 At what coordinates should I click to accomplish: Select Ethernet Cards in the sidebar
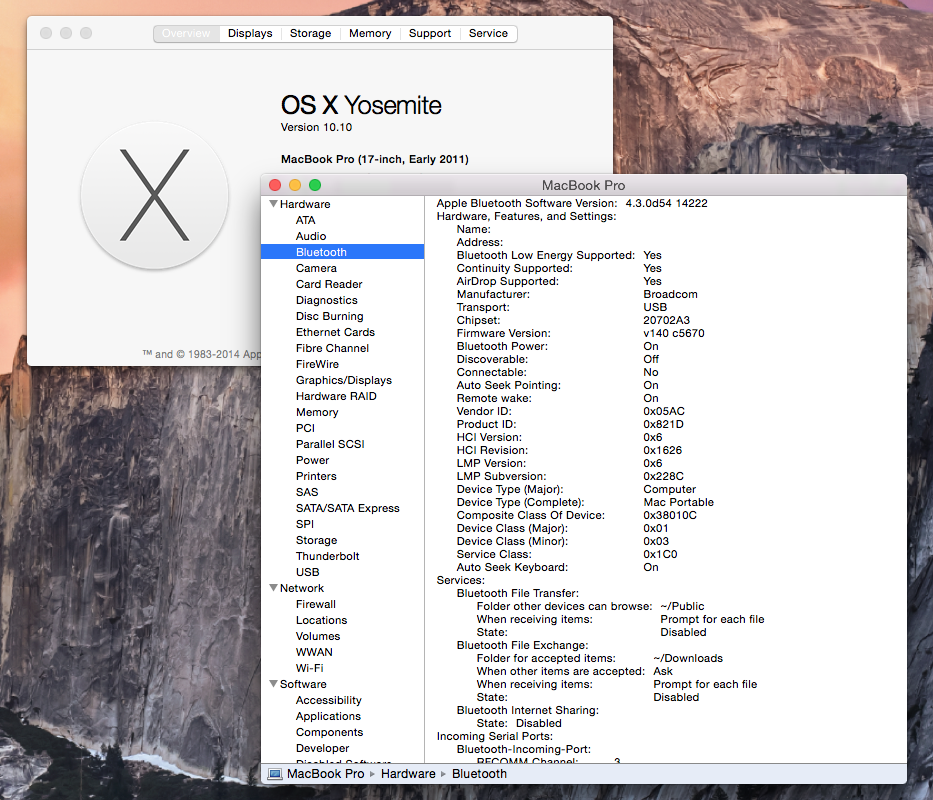pos(335,332)
